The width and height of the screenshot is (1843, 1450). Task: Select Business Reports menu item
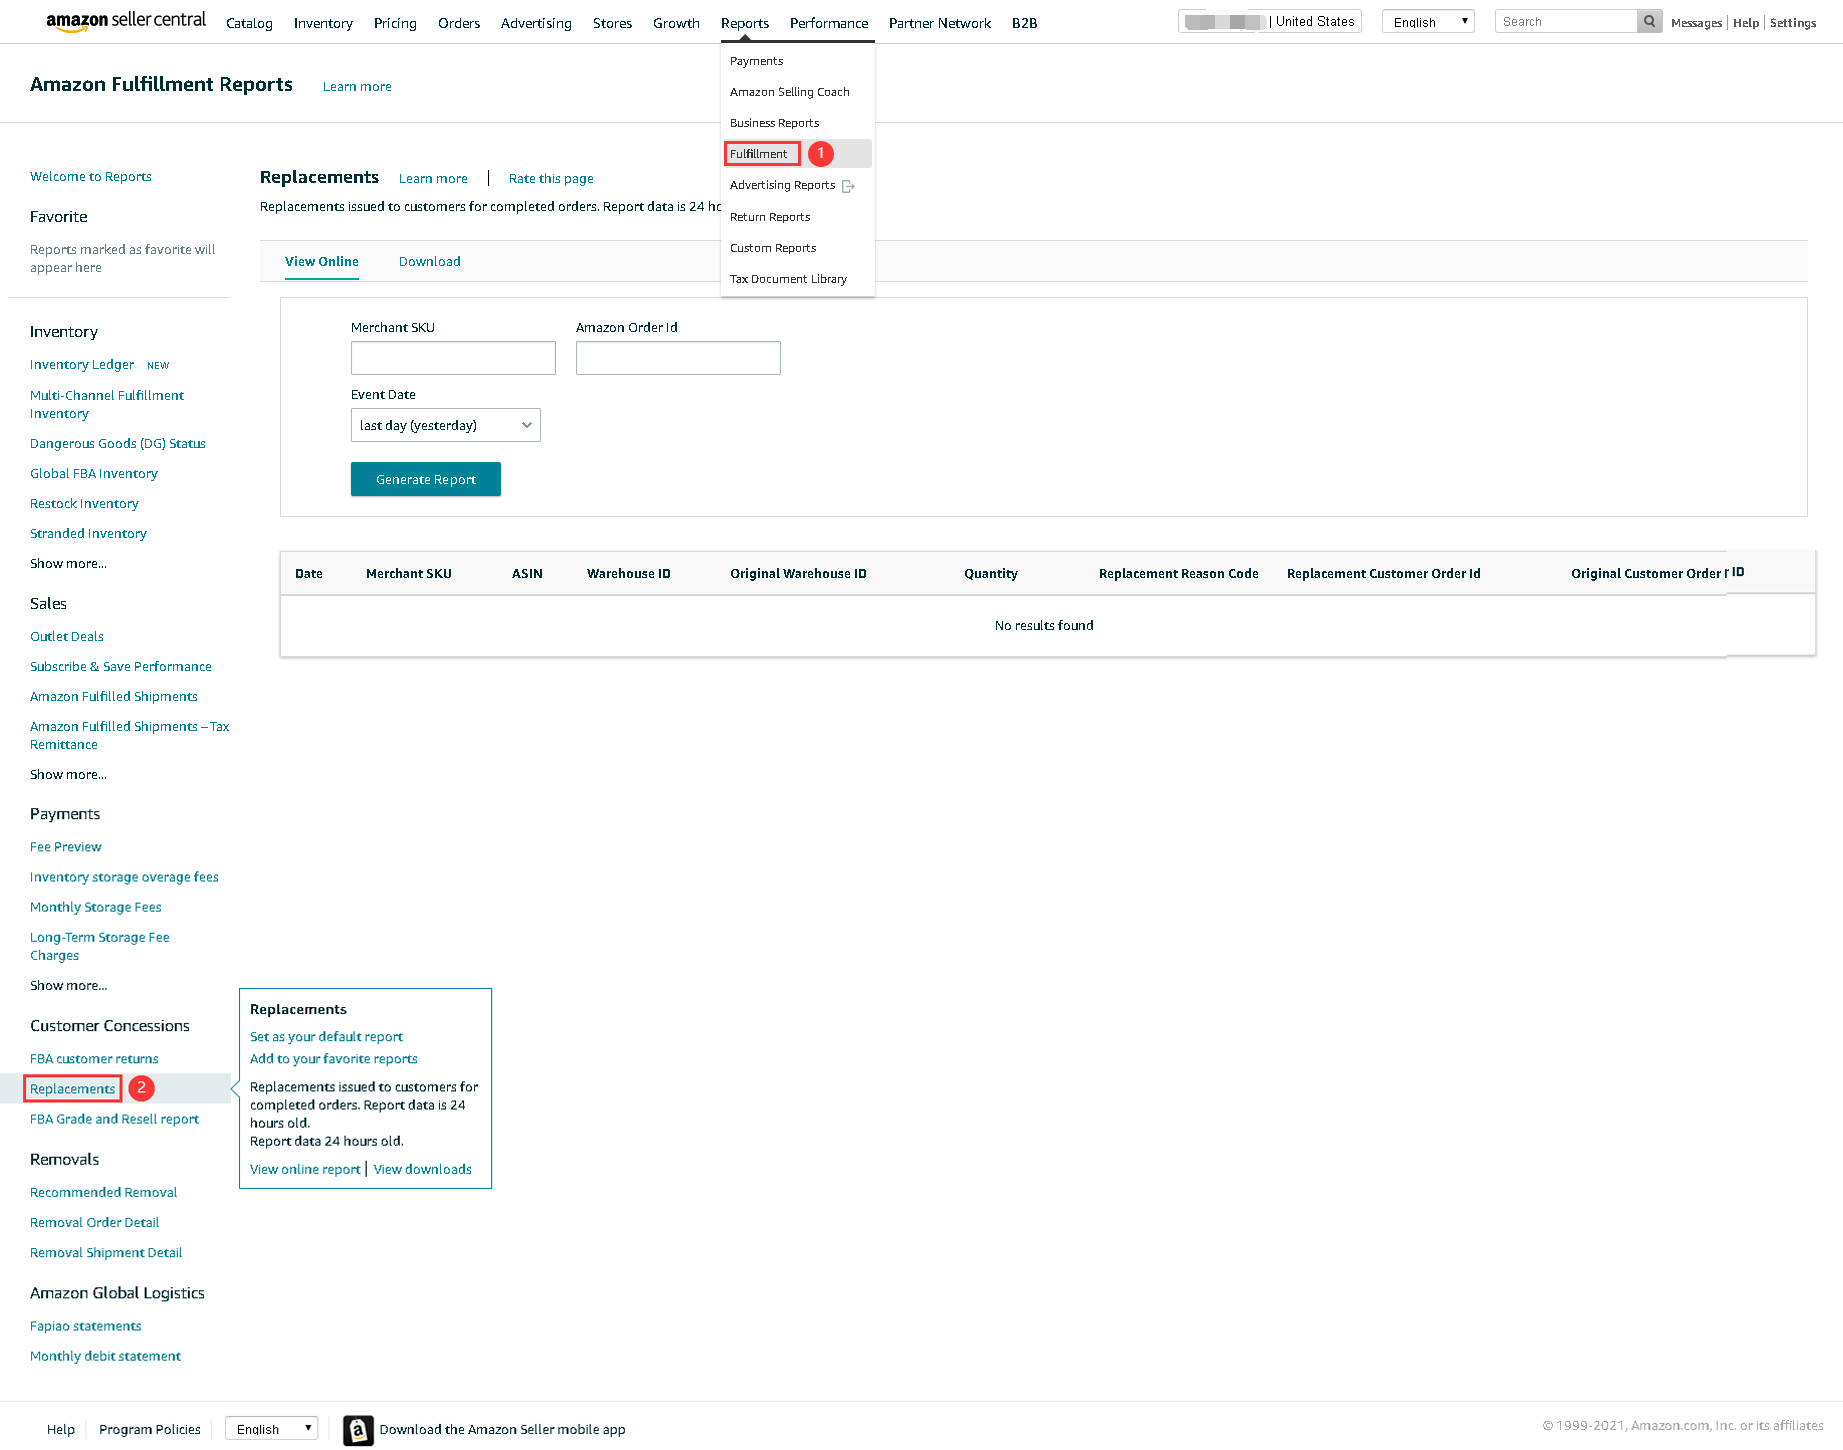coord(775,123)
